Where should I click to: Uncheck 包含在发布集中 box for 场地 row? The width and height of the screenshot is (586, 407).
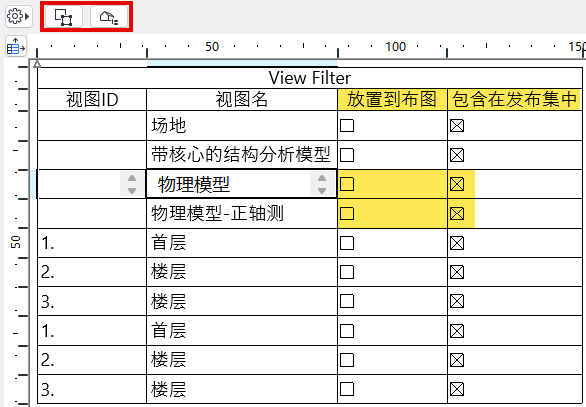457,126
